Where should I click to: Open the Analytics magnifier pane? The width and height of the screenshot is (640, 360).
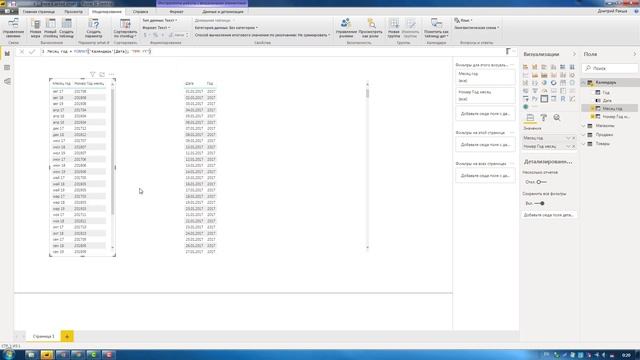tap(557, 118)
